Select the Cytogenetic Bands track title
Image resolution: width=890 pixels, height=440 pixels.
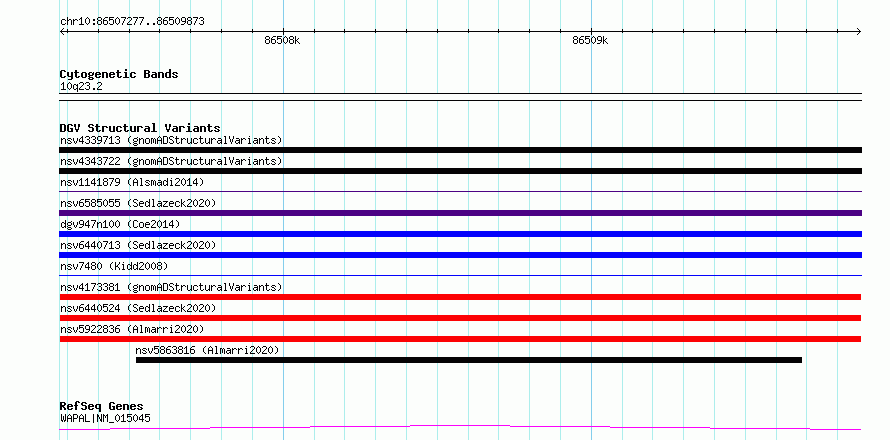(x=119, y=74)
